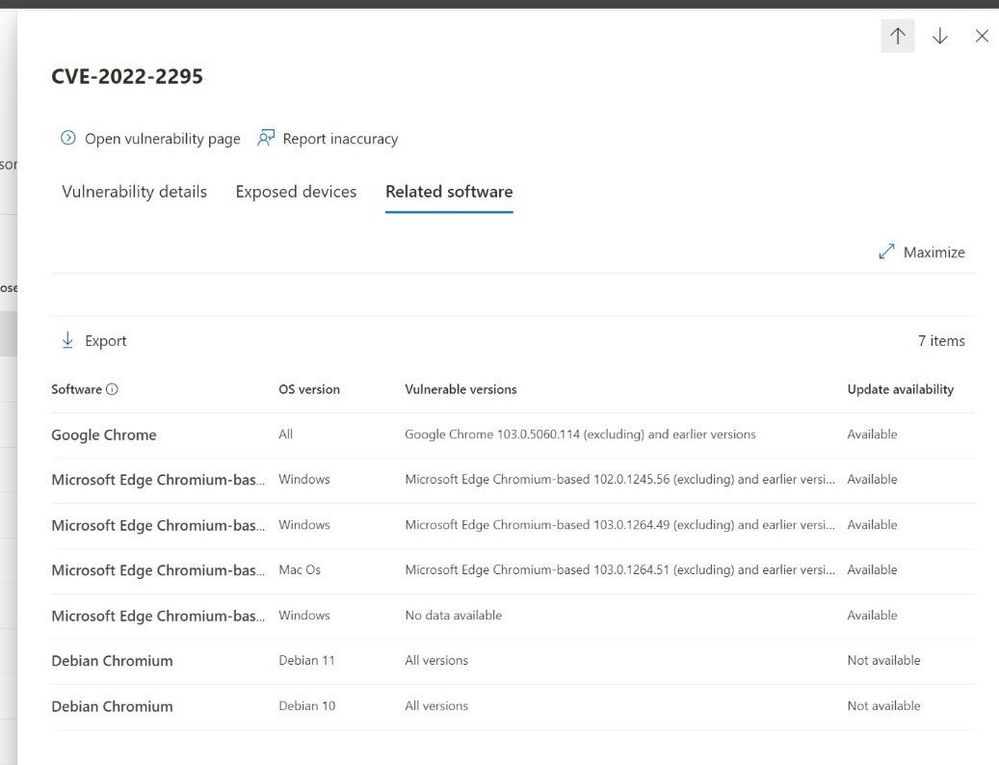Switch to the Exposed devices tab

pyautogui.click(x=296, y=192)
